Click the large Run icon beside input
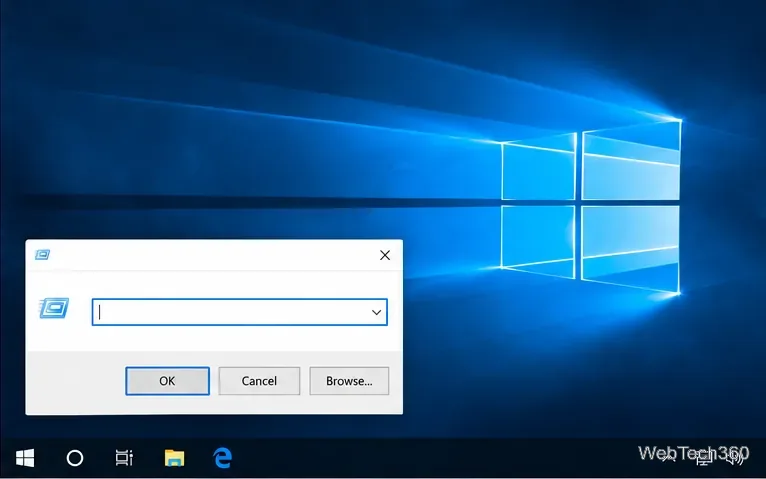Viewport: 766px width, 479px height. (x=54, y=308)
